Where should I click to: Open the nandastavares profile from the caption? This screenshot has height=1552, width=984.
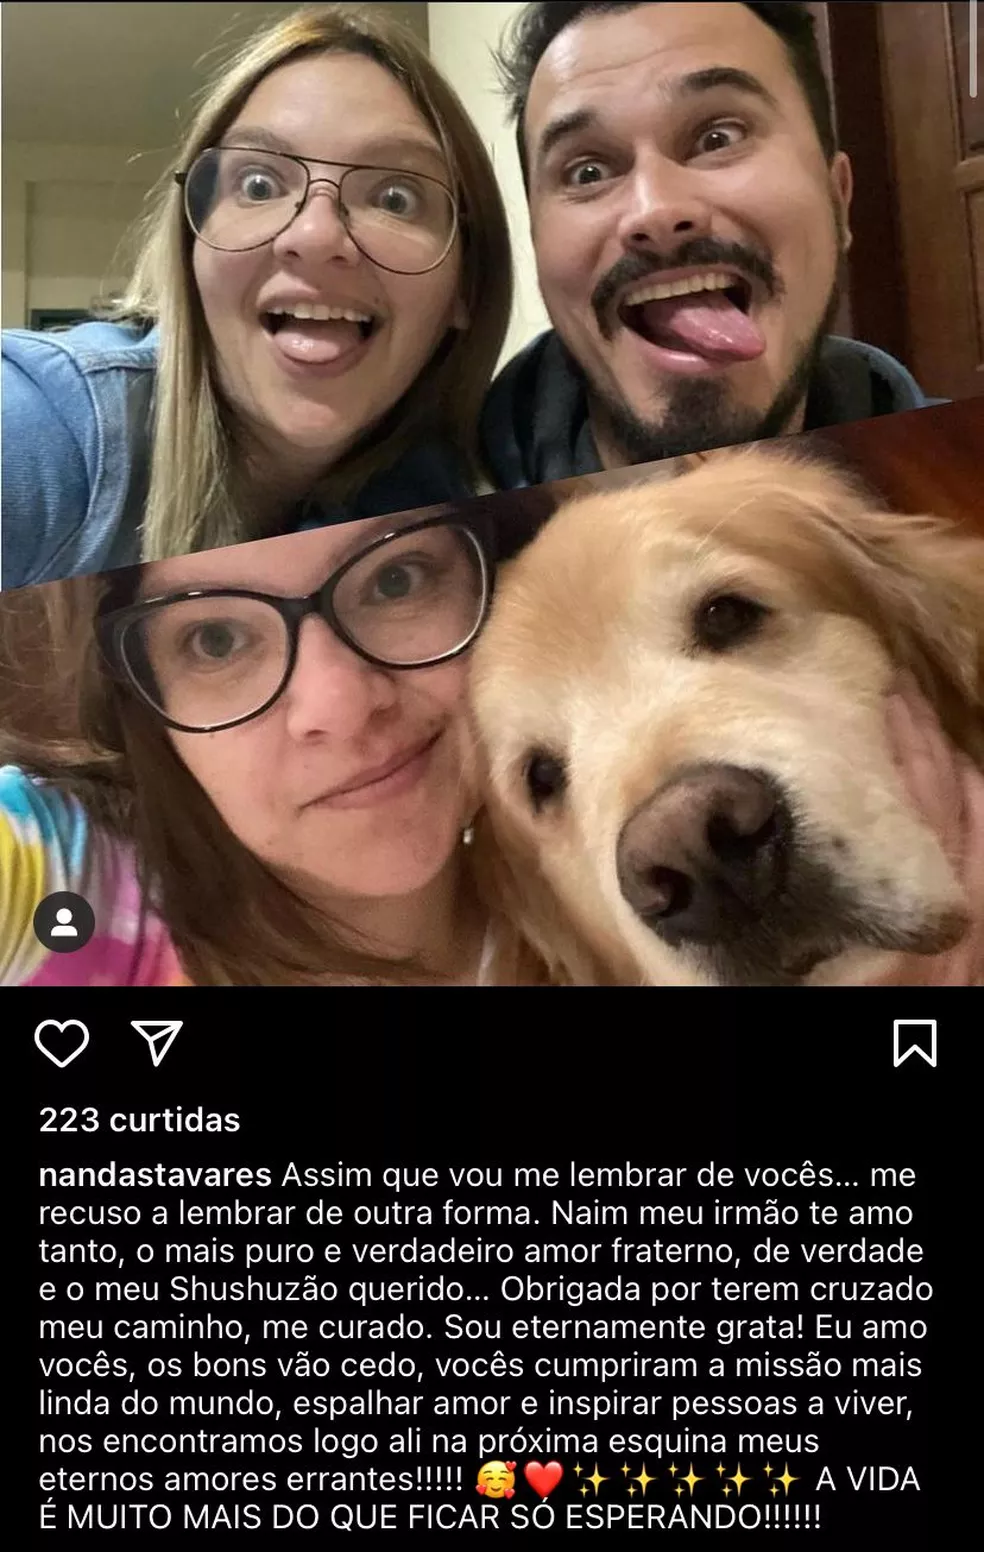pos(155,1174)
